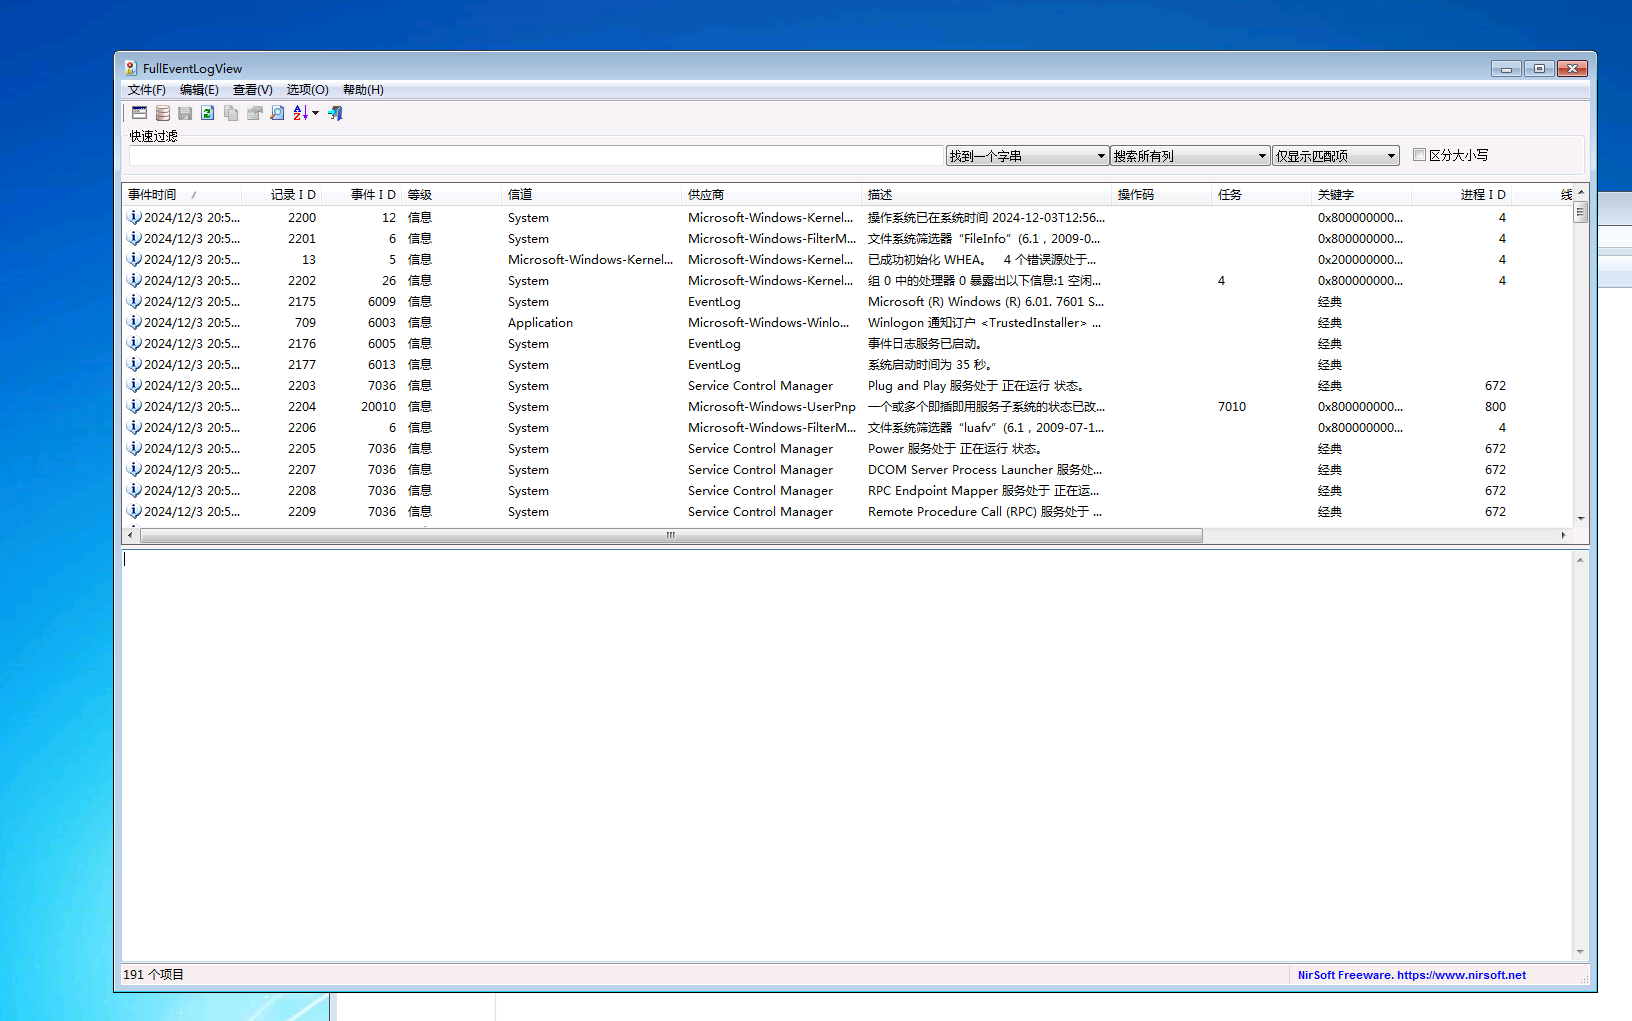Select the Plug and Play description cell
1632x1021 pixels.
coord(976,386)
